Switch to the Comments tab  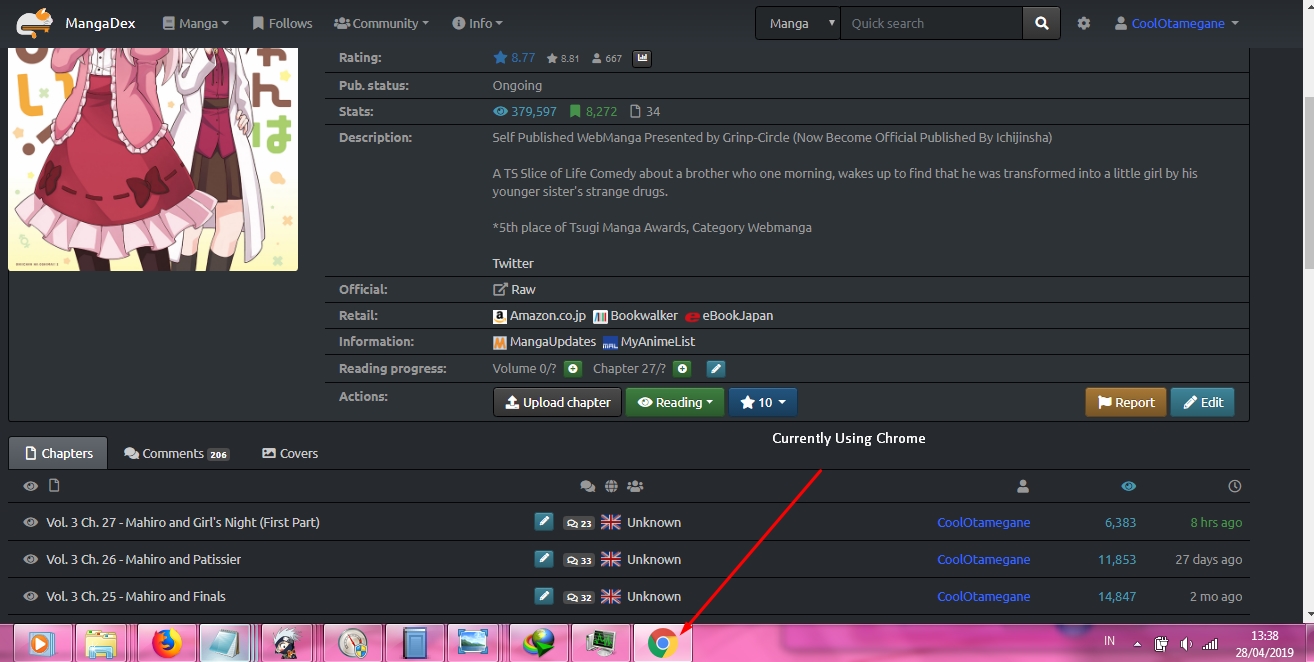(x=176, y=453)
